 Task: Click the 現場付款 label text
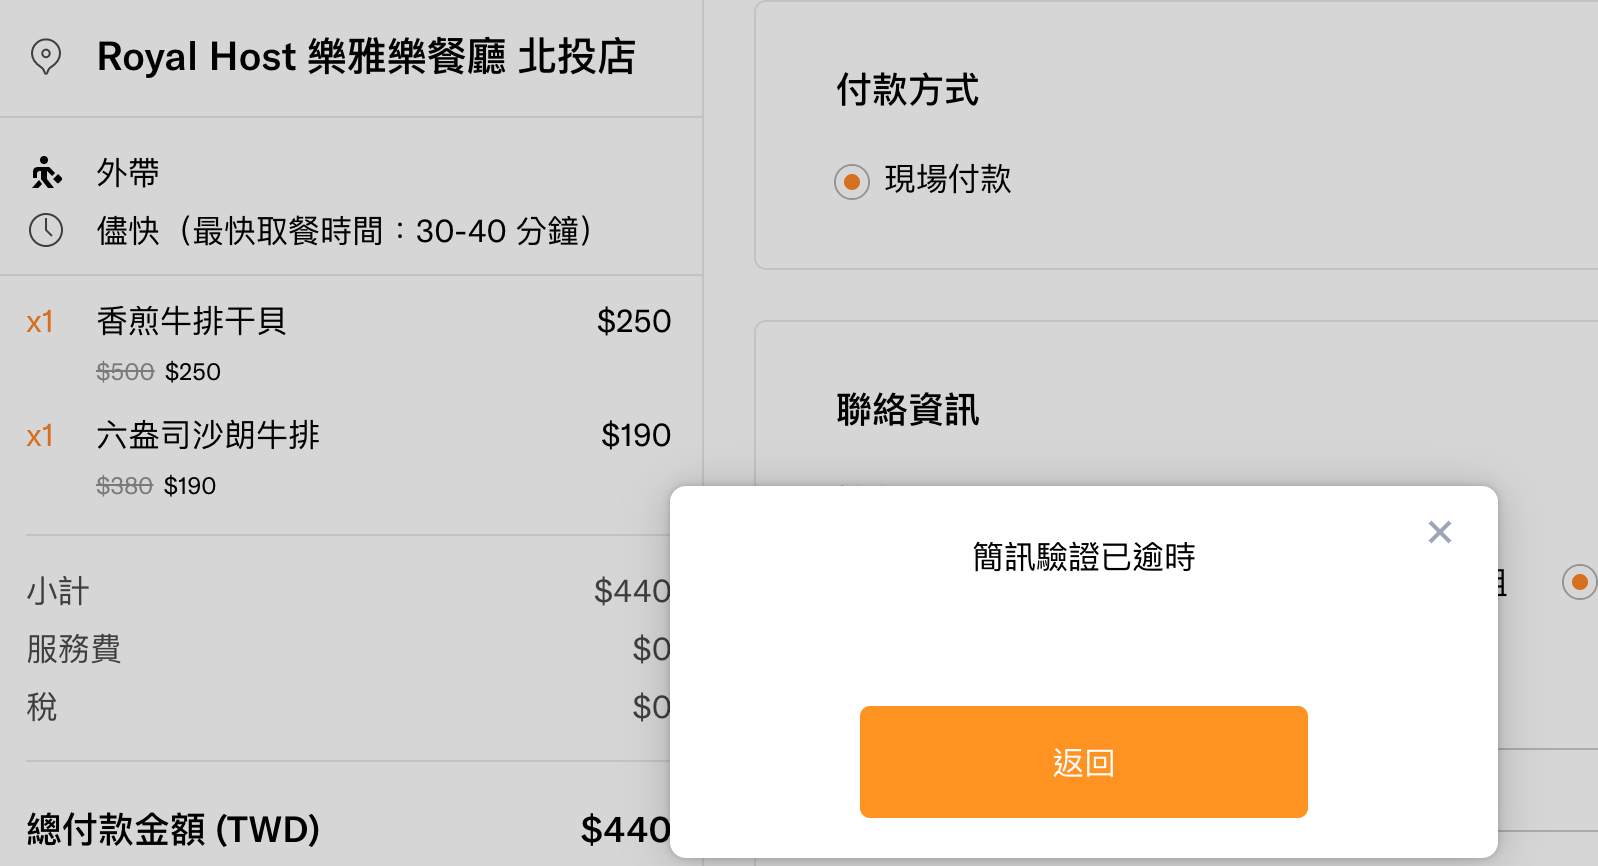pyautogui.click(x=948, y=180)
